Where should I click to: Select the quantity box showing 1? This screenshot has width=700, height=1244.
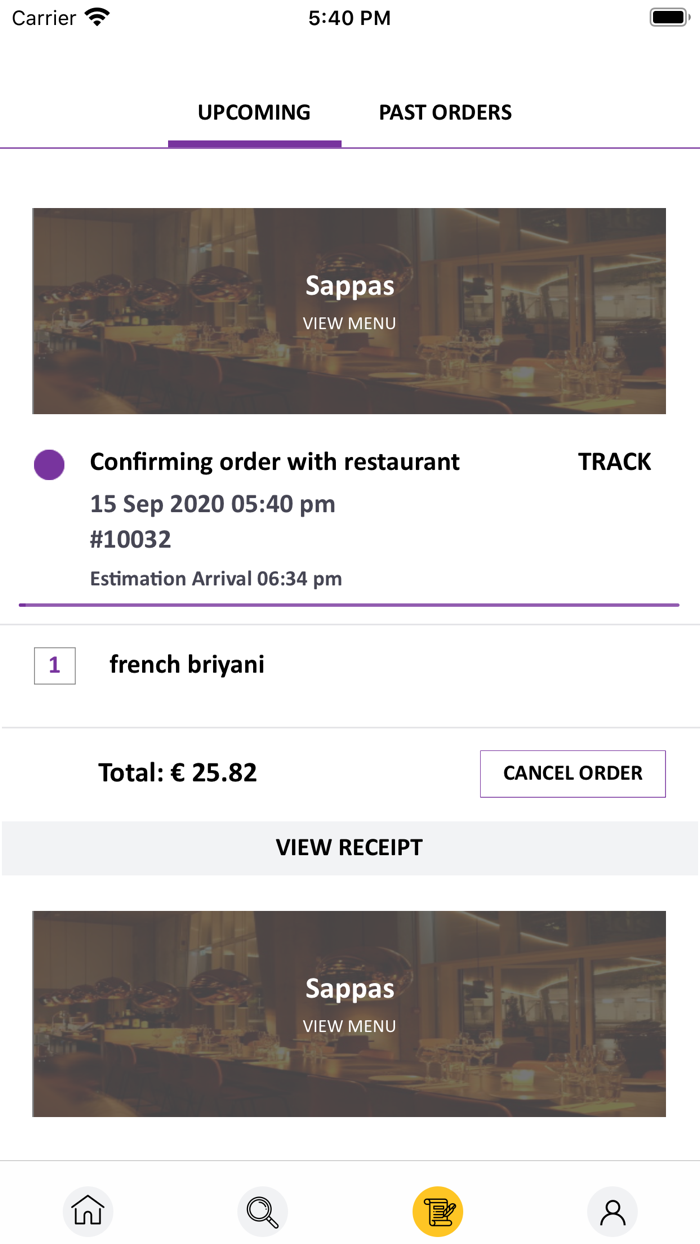click(55, 665)
